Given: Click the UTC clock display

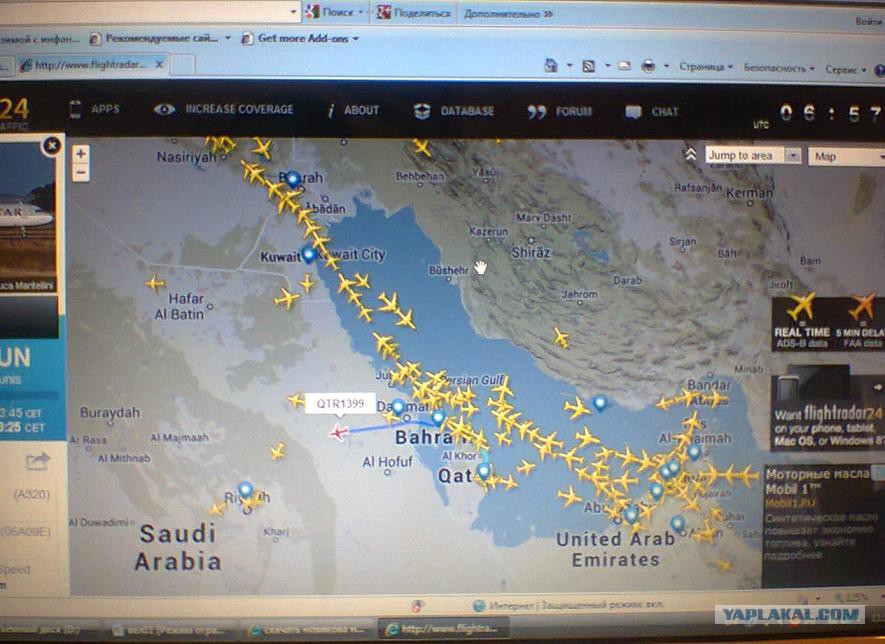Looking at the screenshot, I should (820, 116).
